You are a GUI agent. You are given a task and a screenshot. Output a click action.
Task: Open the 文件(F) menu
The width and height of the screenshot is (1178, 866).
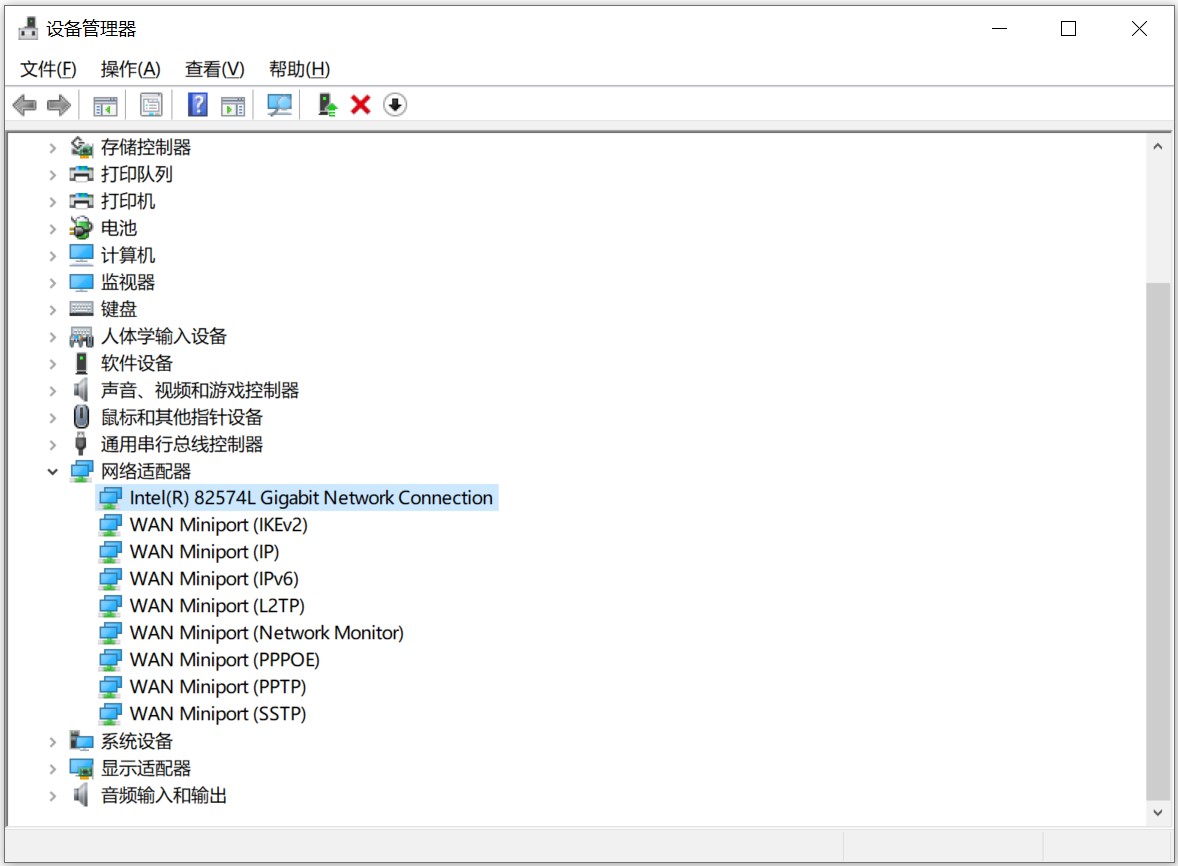[x=48, y=69]
